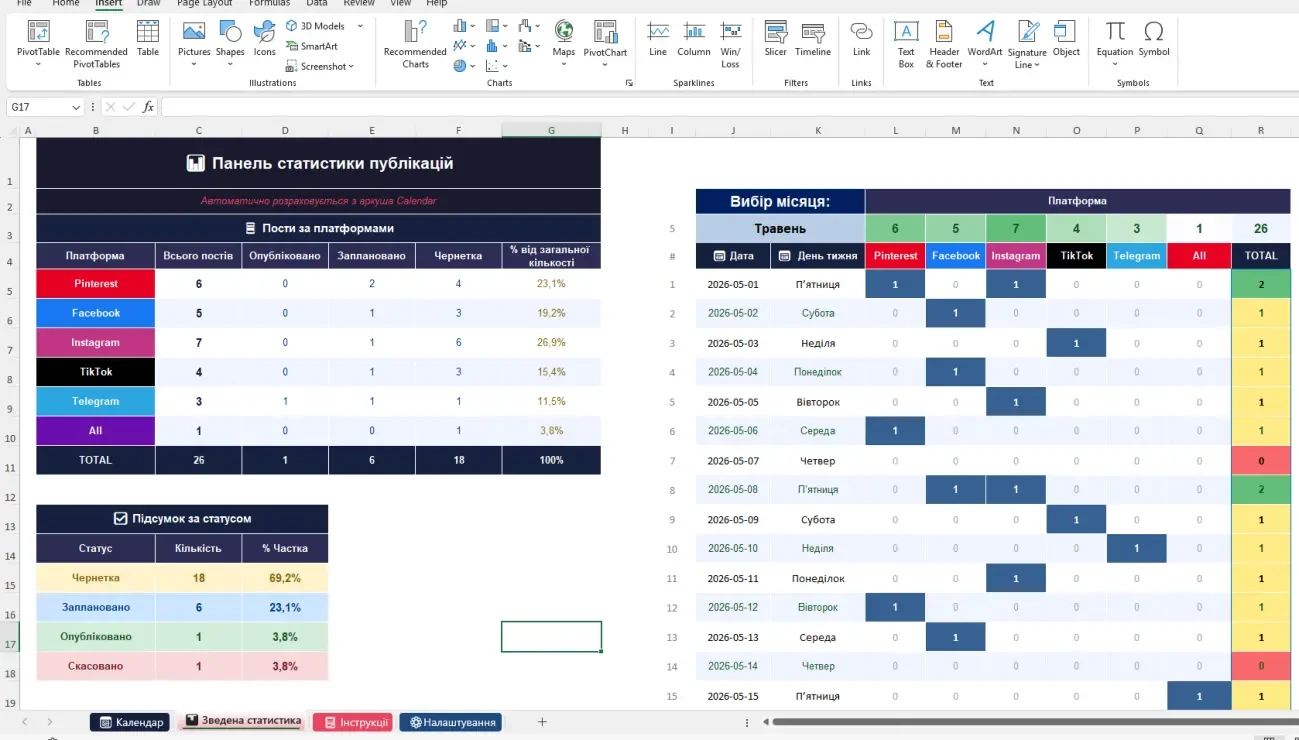This screenshot has width=1299, height=740.
Task: Open the Home ribbon tab
Action: (x=66, y=3)
